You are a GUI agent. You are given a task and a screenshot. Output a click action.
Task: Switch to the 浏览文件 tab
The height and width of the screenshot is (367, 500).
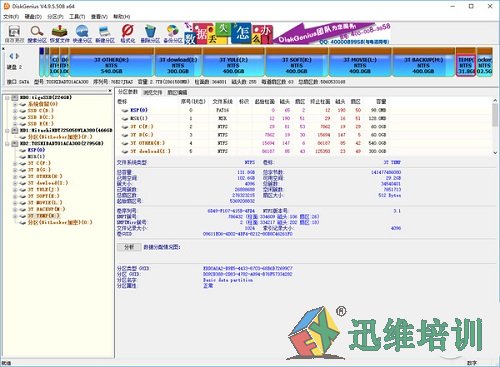(152, 92)
